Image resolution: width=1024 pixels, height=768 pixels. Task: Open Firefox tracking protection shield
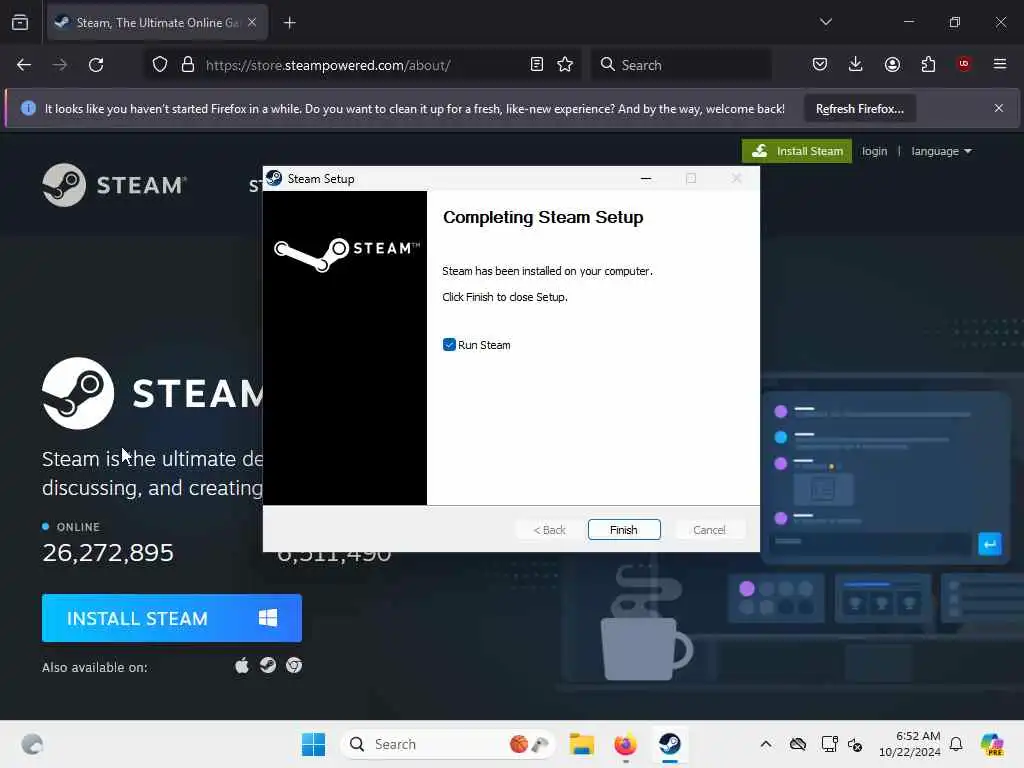[x=160, y=65]
